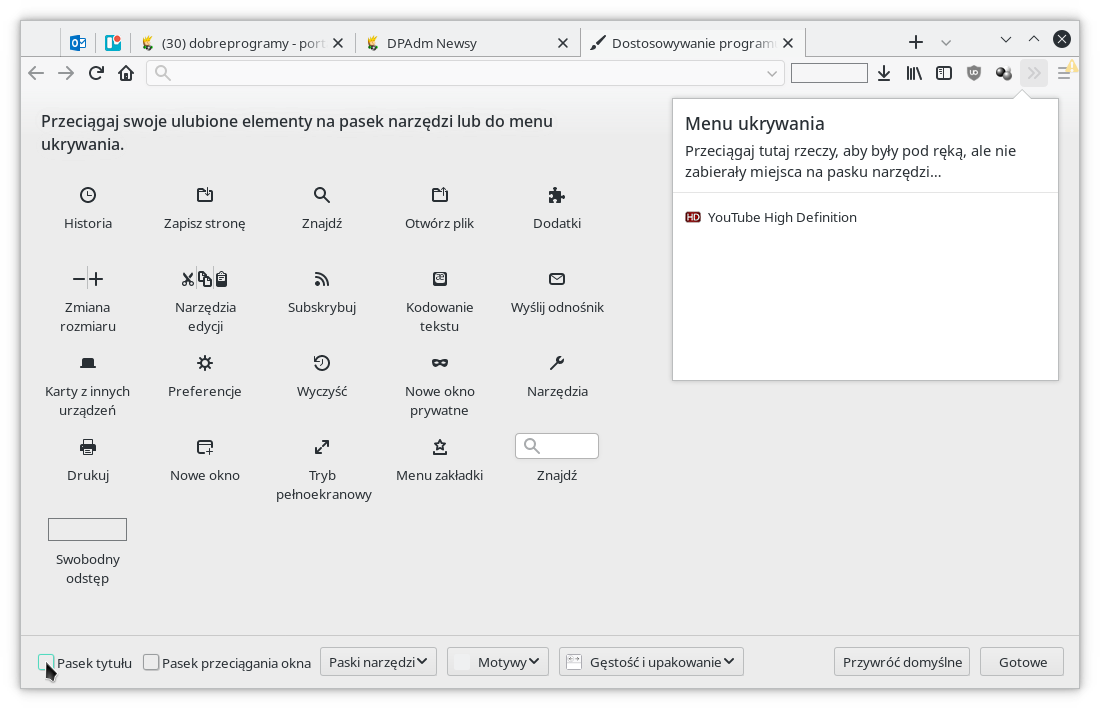
Task: Click the Wyczyść history-clear icon
Action: pyautogui.click(x=321, y=363)
